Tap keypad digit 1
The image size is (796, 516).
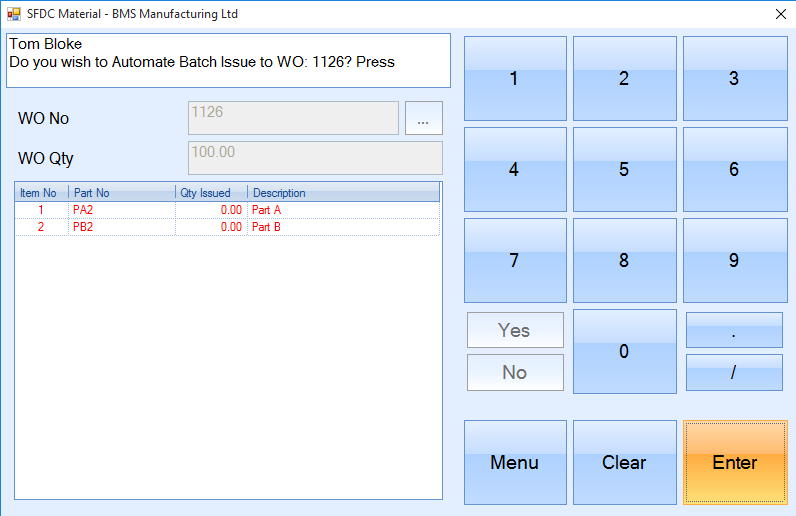coord(515,78)
